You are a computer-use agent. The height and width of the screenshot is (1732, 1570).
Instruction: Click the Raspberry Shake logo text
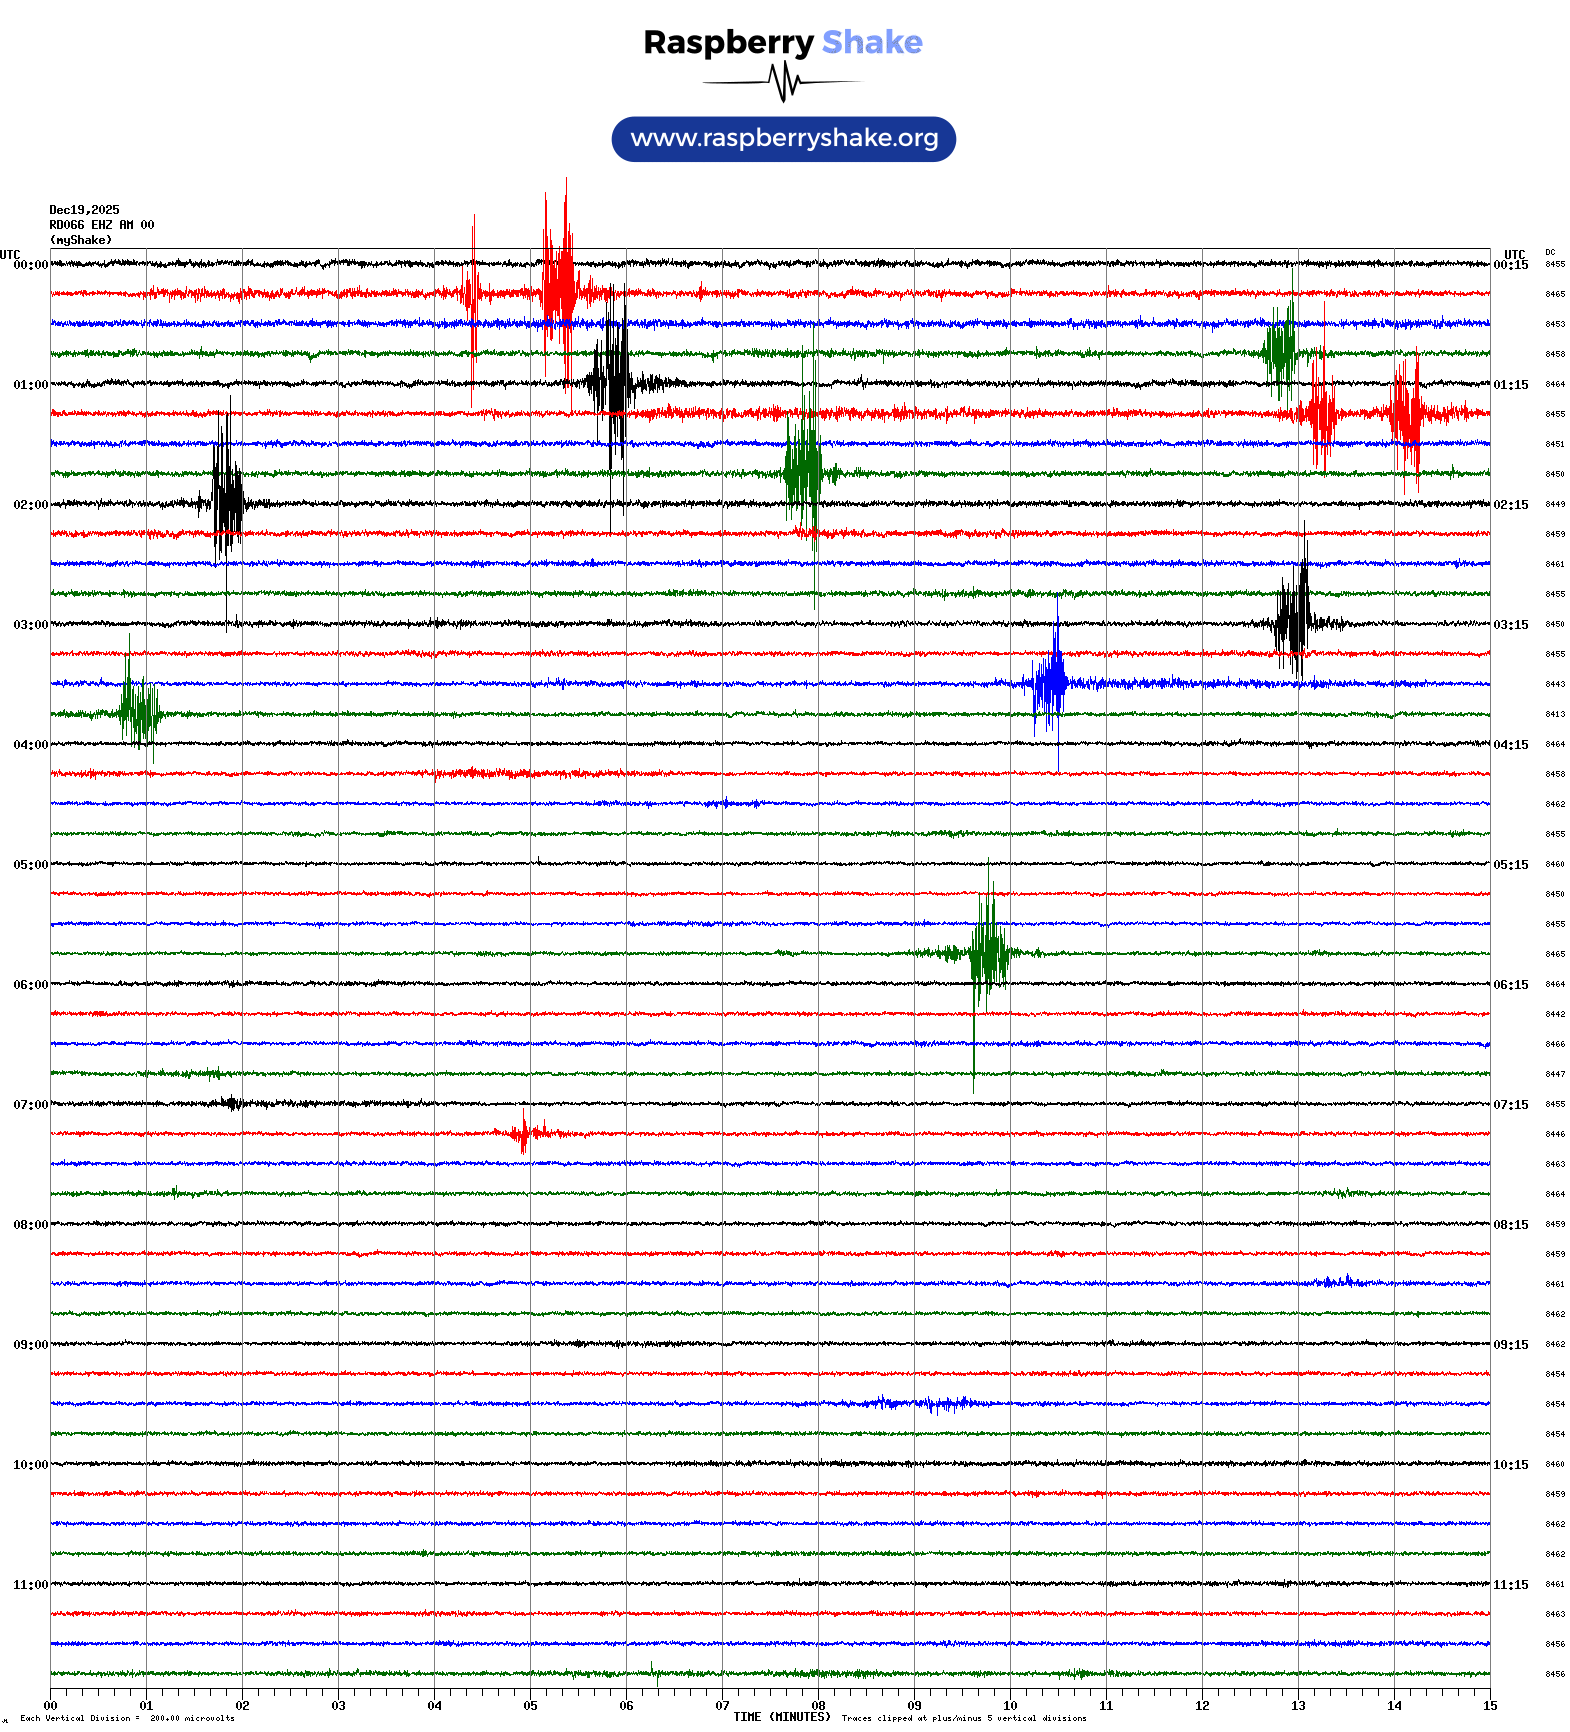coord(783,42)
